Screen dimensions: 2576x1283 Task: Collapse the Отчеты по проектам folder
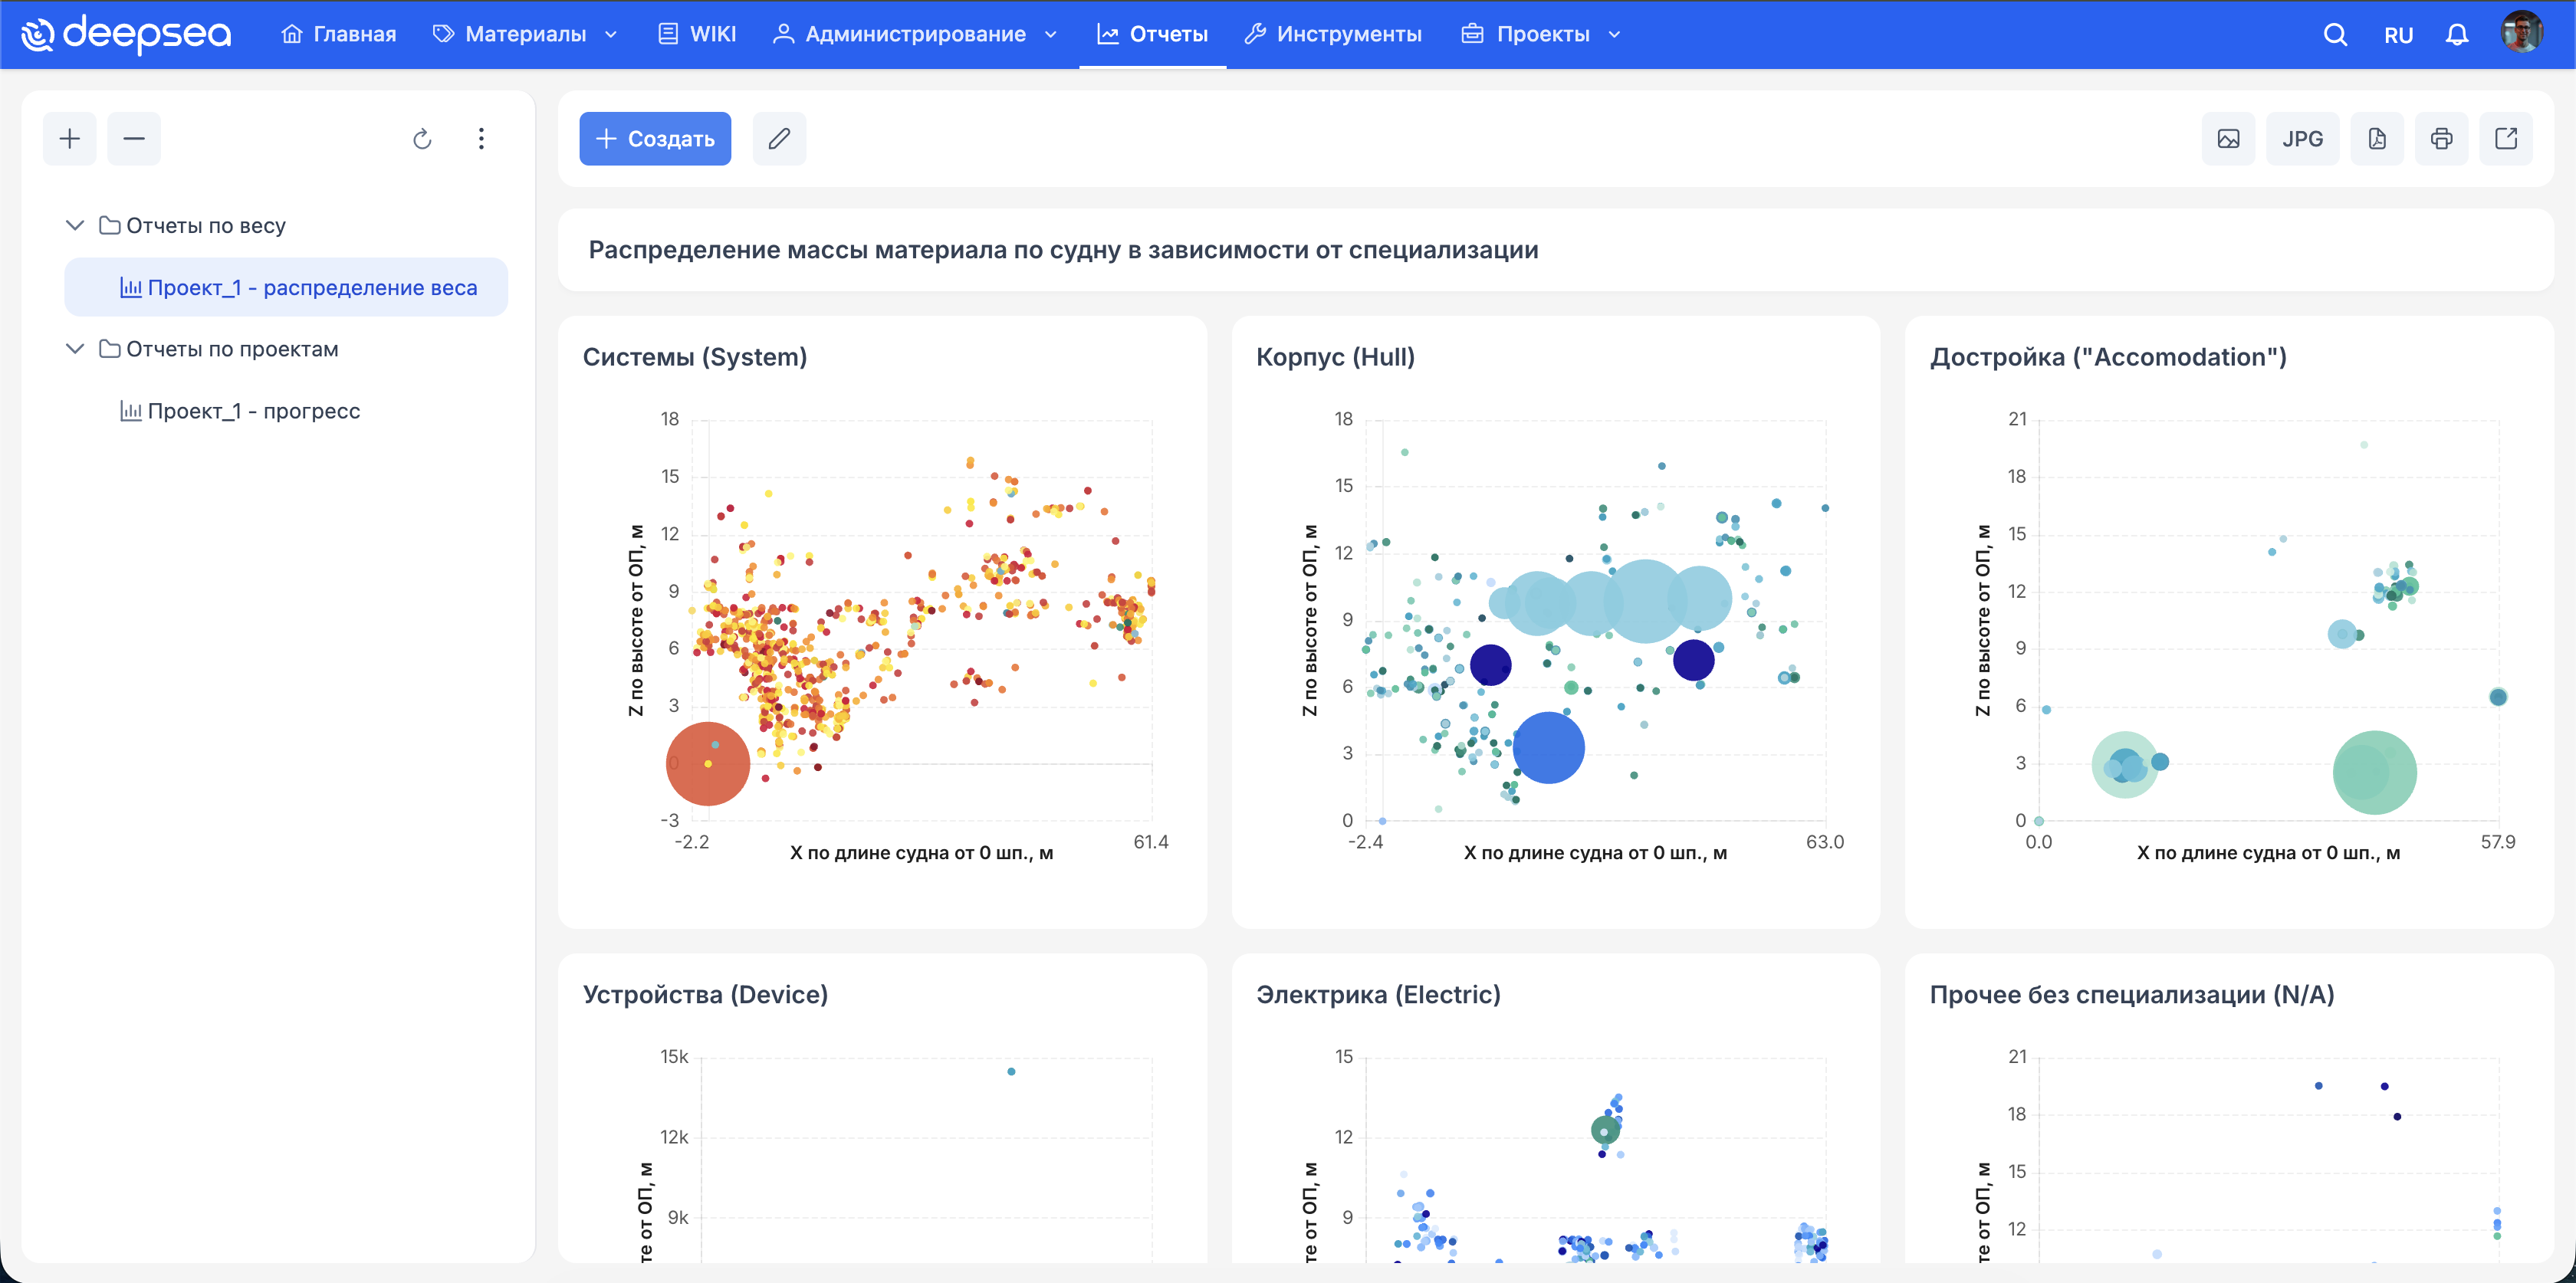(75, 349)
